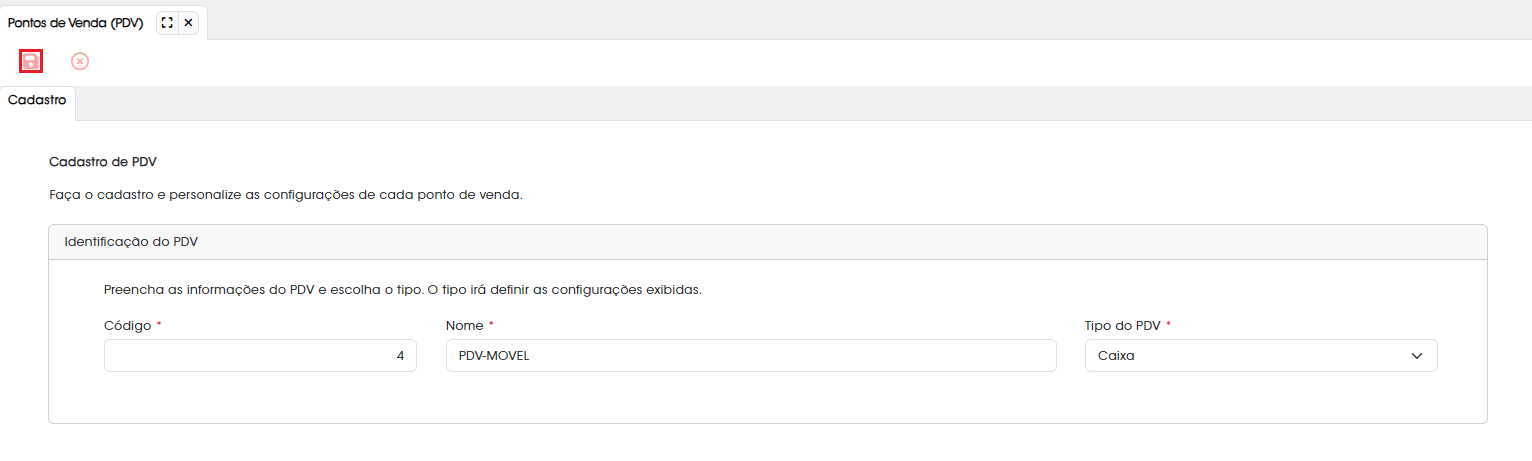Open the Tipo do PDV combo box showing Caixa
Image resolution: width=1532 pixels, height=461 pixels.
click(x=1261, y=355)
